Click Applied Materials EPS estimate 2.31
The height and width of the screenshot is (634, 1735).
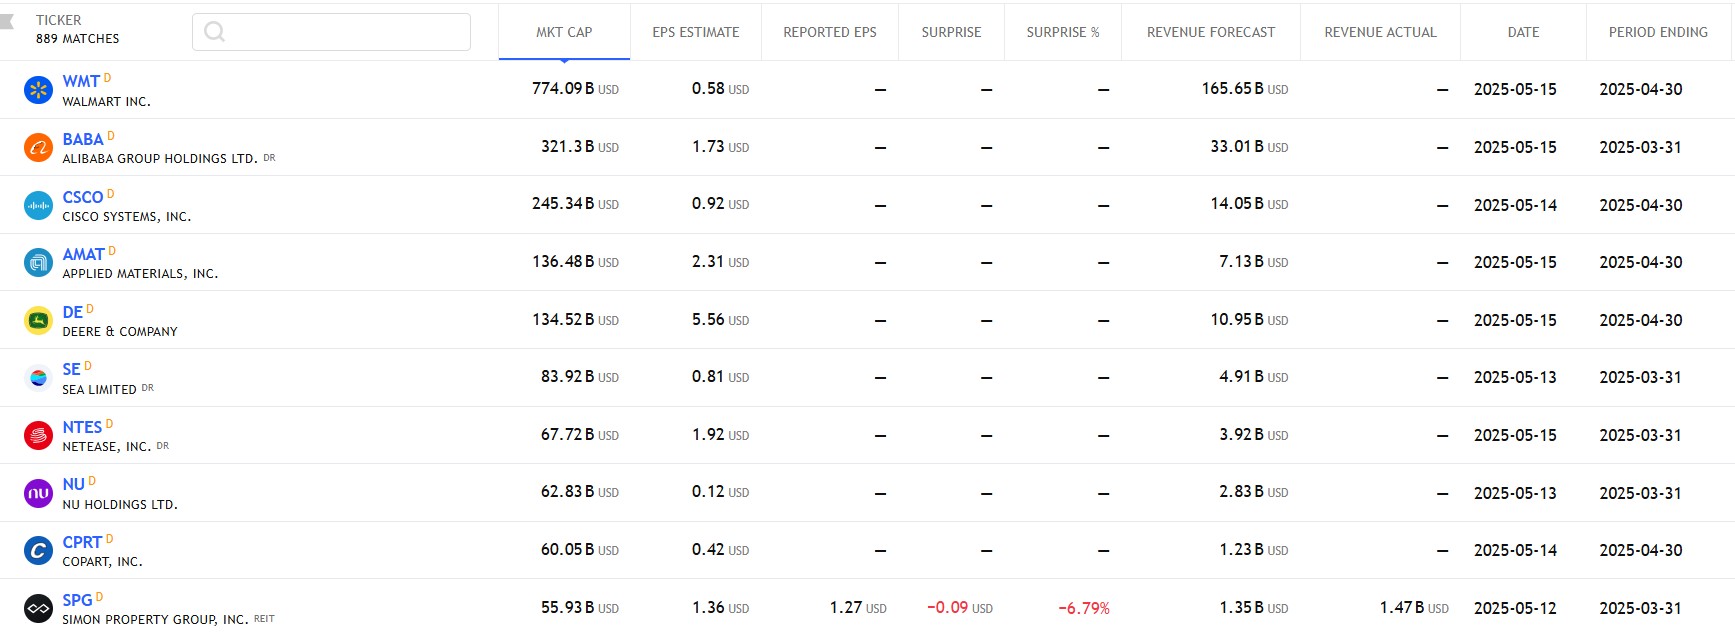720,262
